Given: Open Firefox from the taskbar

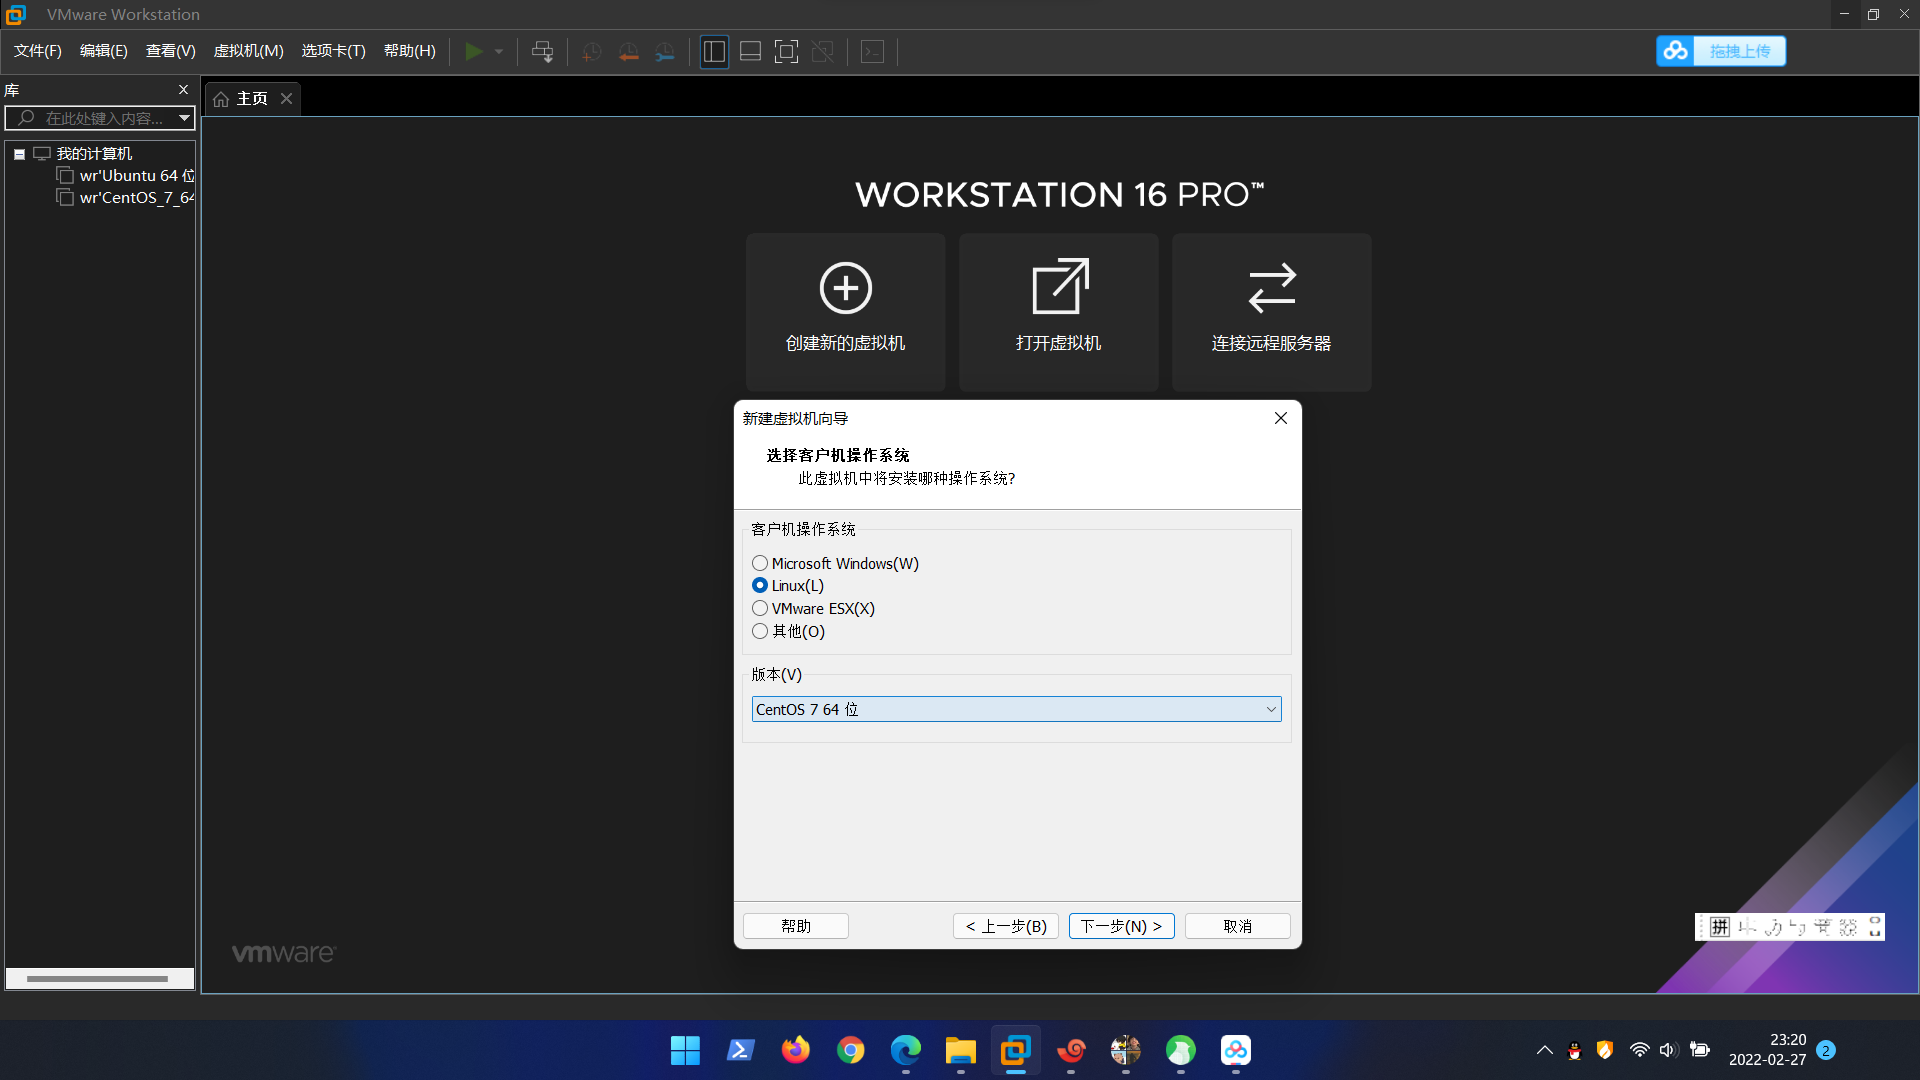Looking at the screenshot, I should (795, 1051).
